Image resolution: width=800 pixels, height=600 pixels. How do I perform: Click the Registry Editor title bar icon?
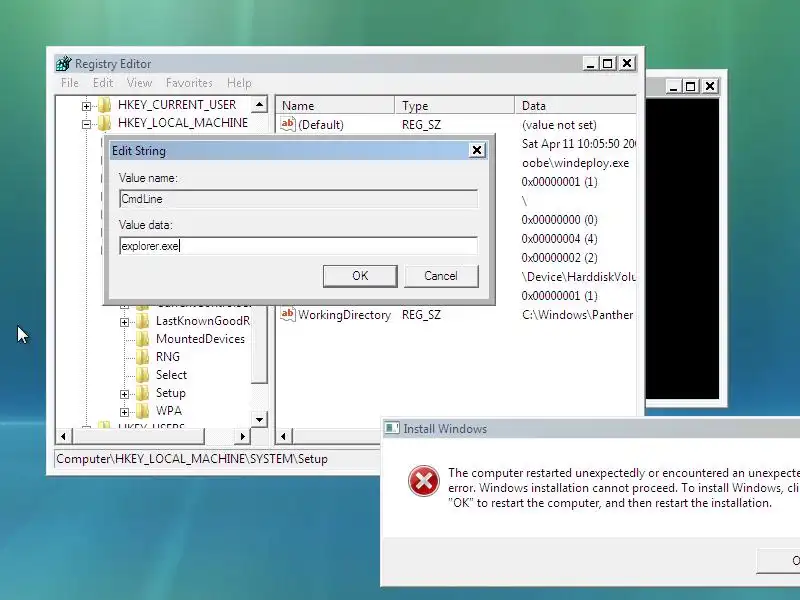click(64, 64)
